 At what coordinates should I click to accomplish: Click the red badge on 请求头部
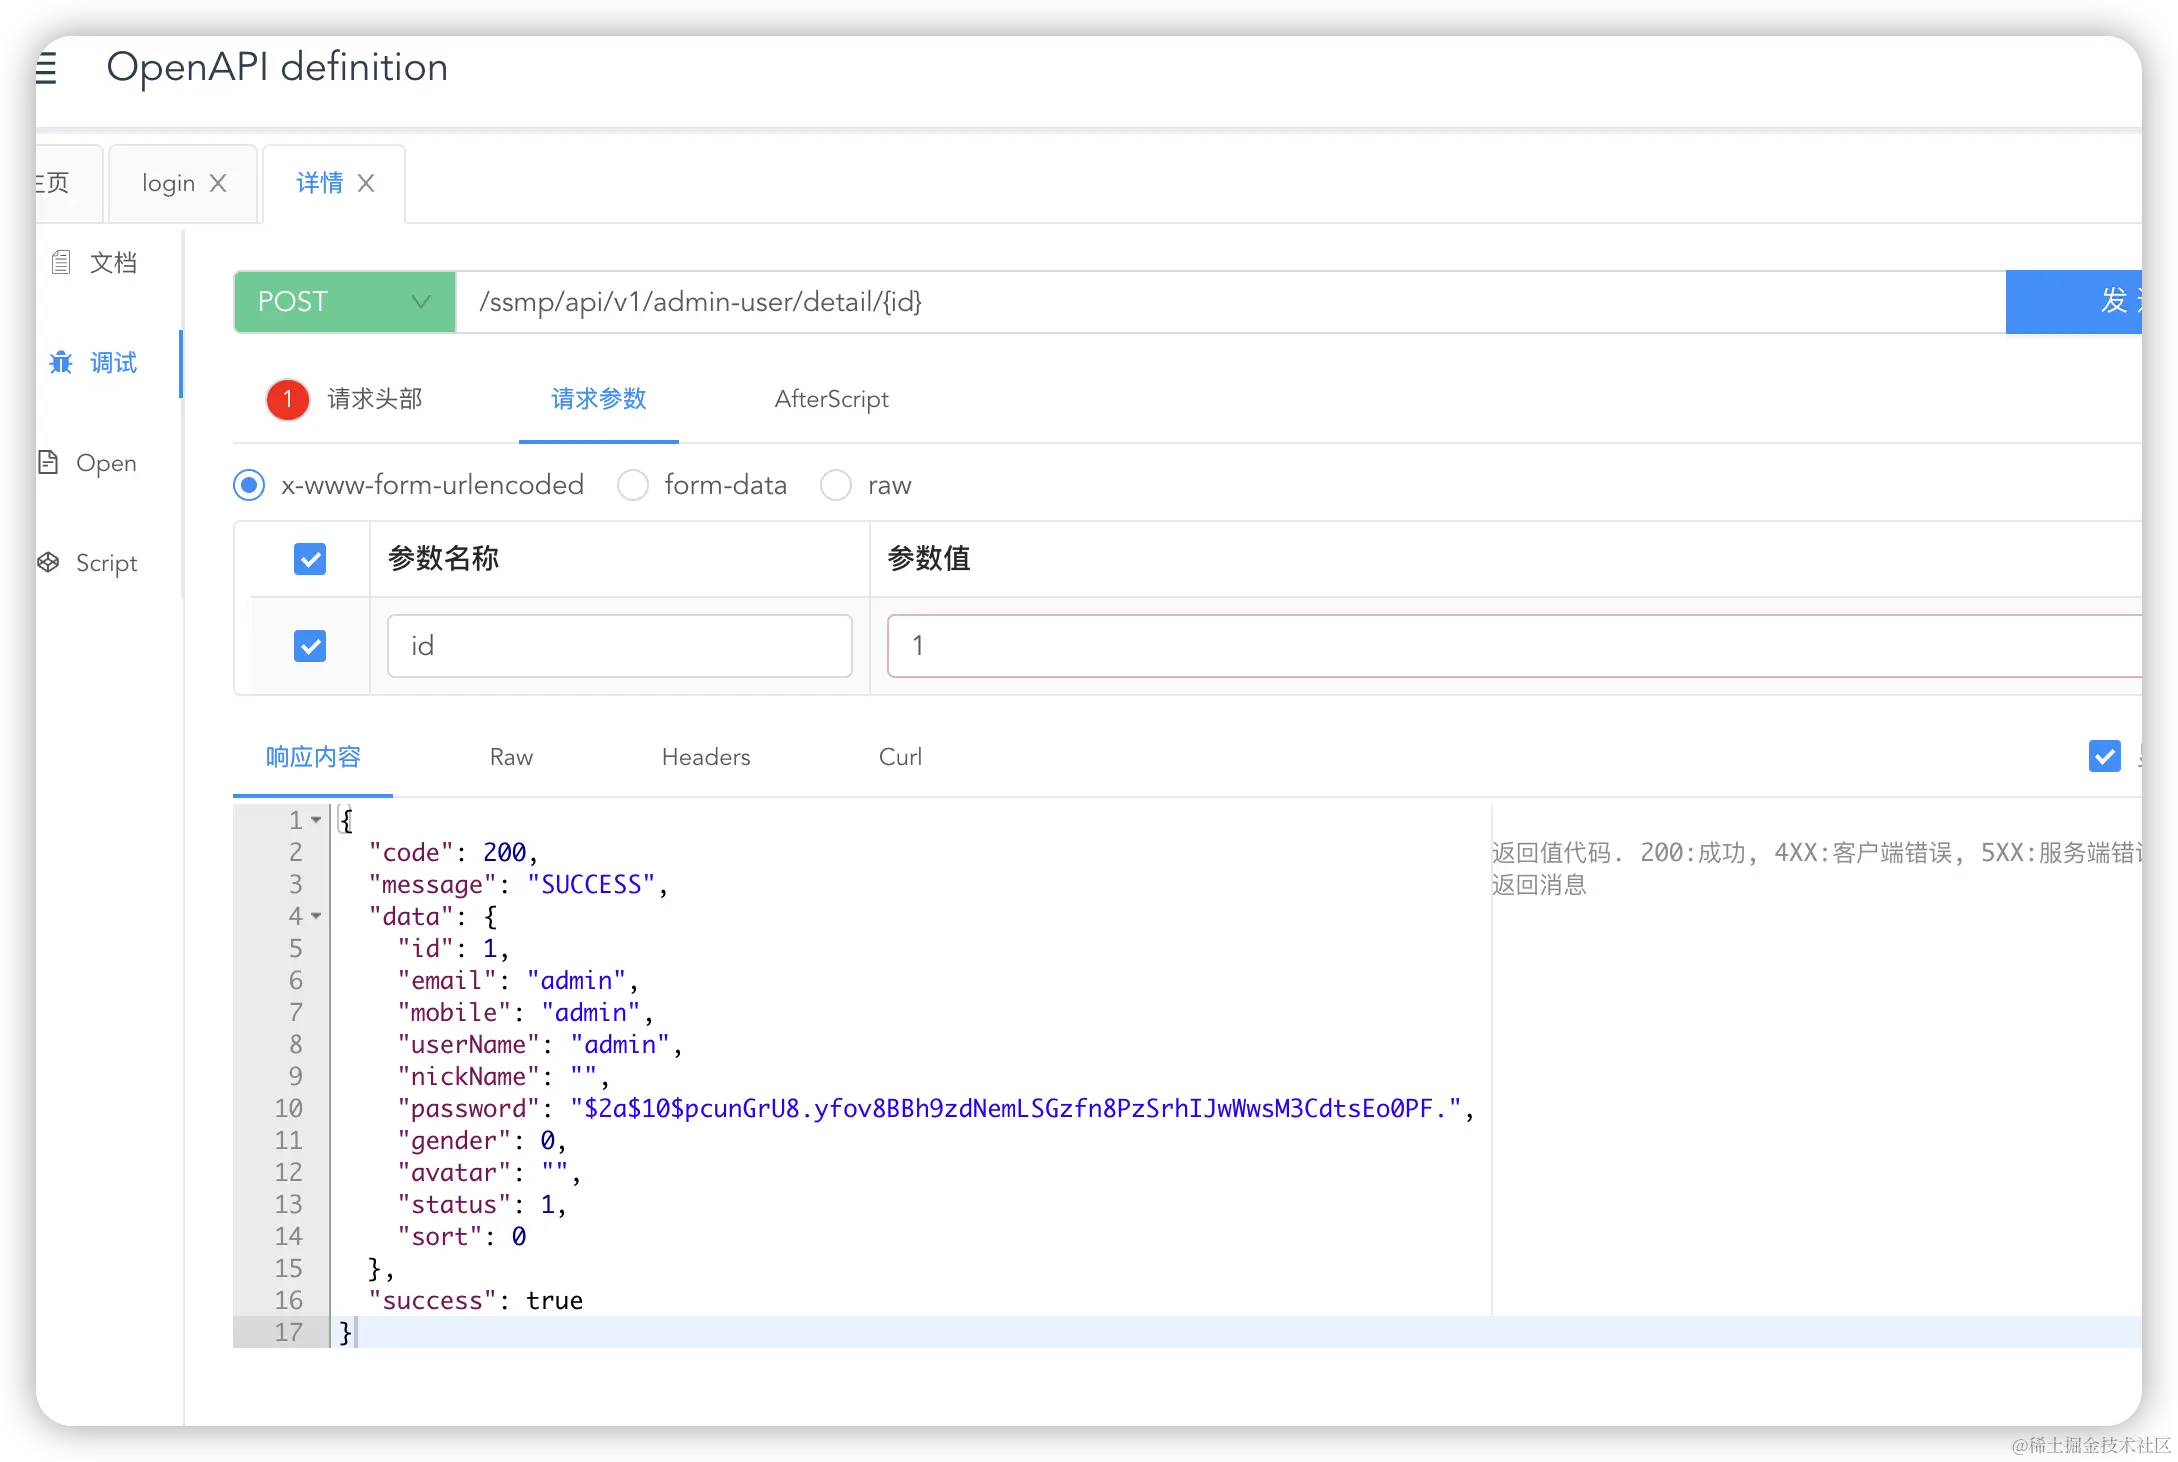(x=288, y=399)
